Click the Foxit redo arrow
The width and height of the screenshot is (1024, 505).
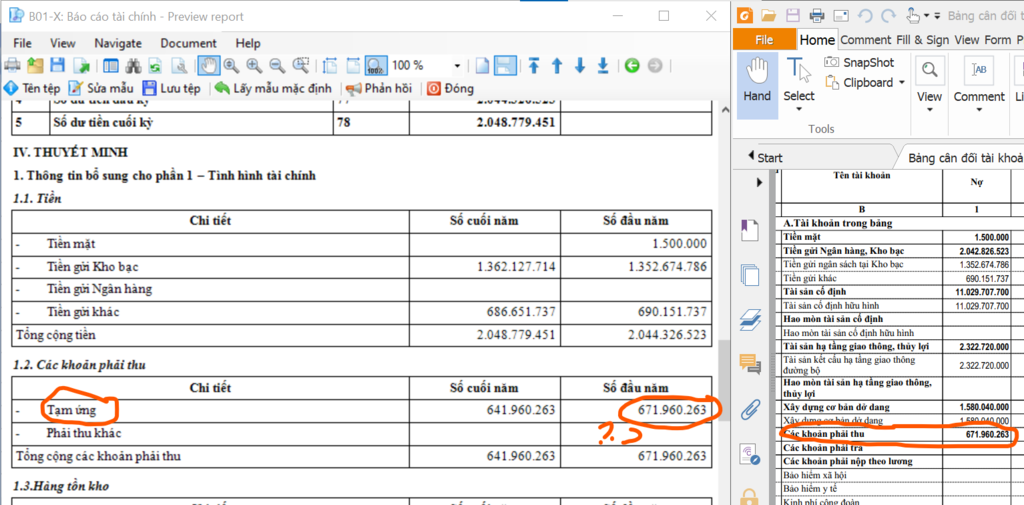888,15
